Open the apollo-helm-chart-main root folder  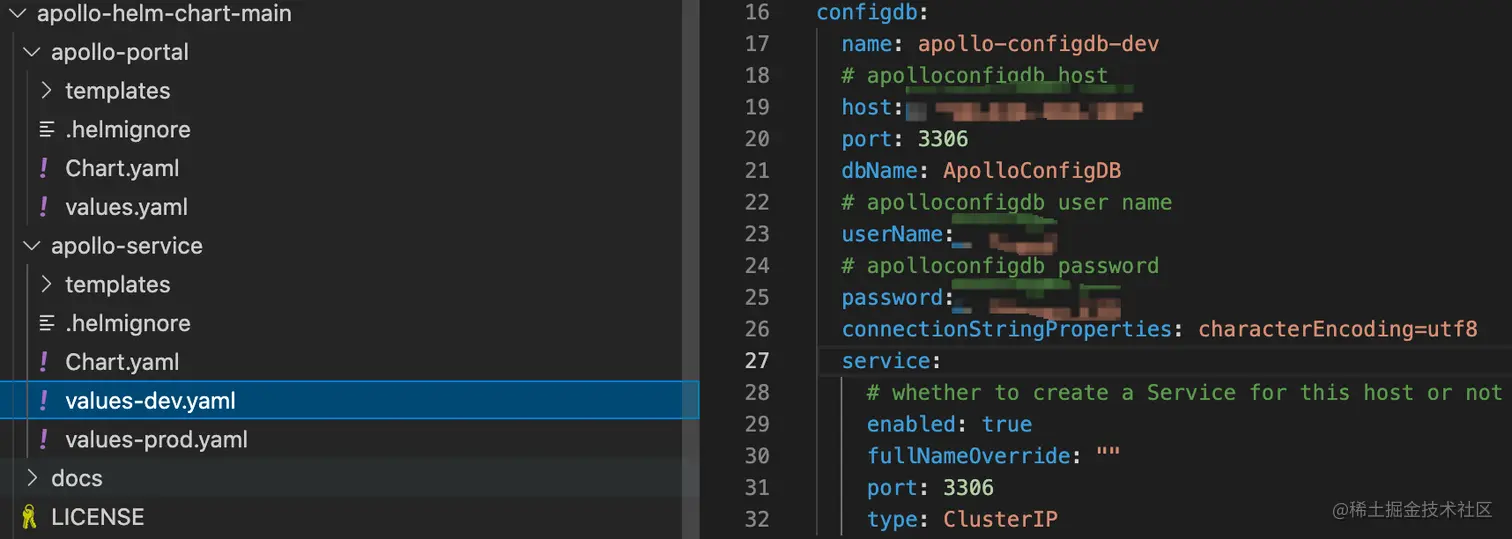(164, 14)
